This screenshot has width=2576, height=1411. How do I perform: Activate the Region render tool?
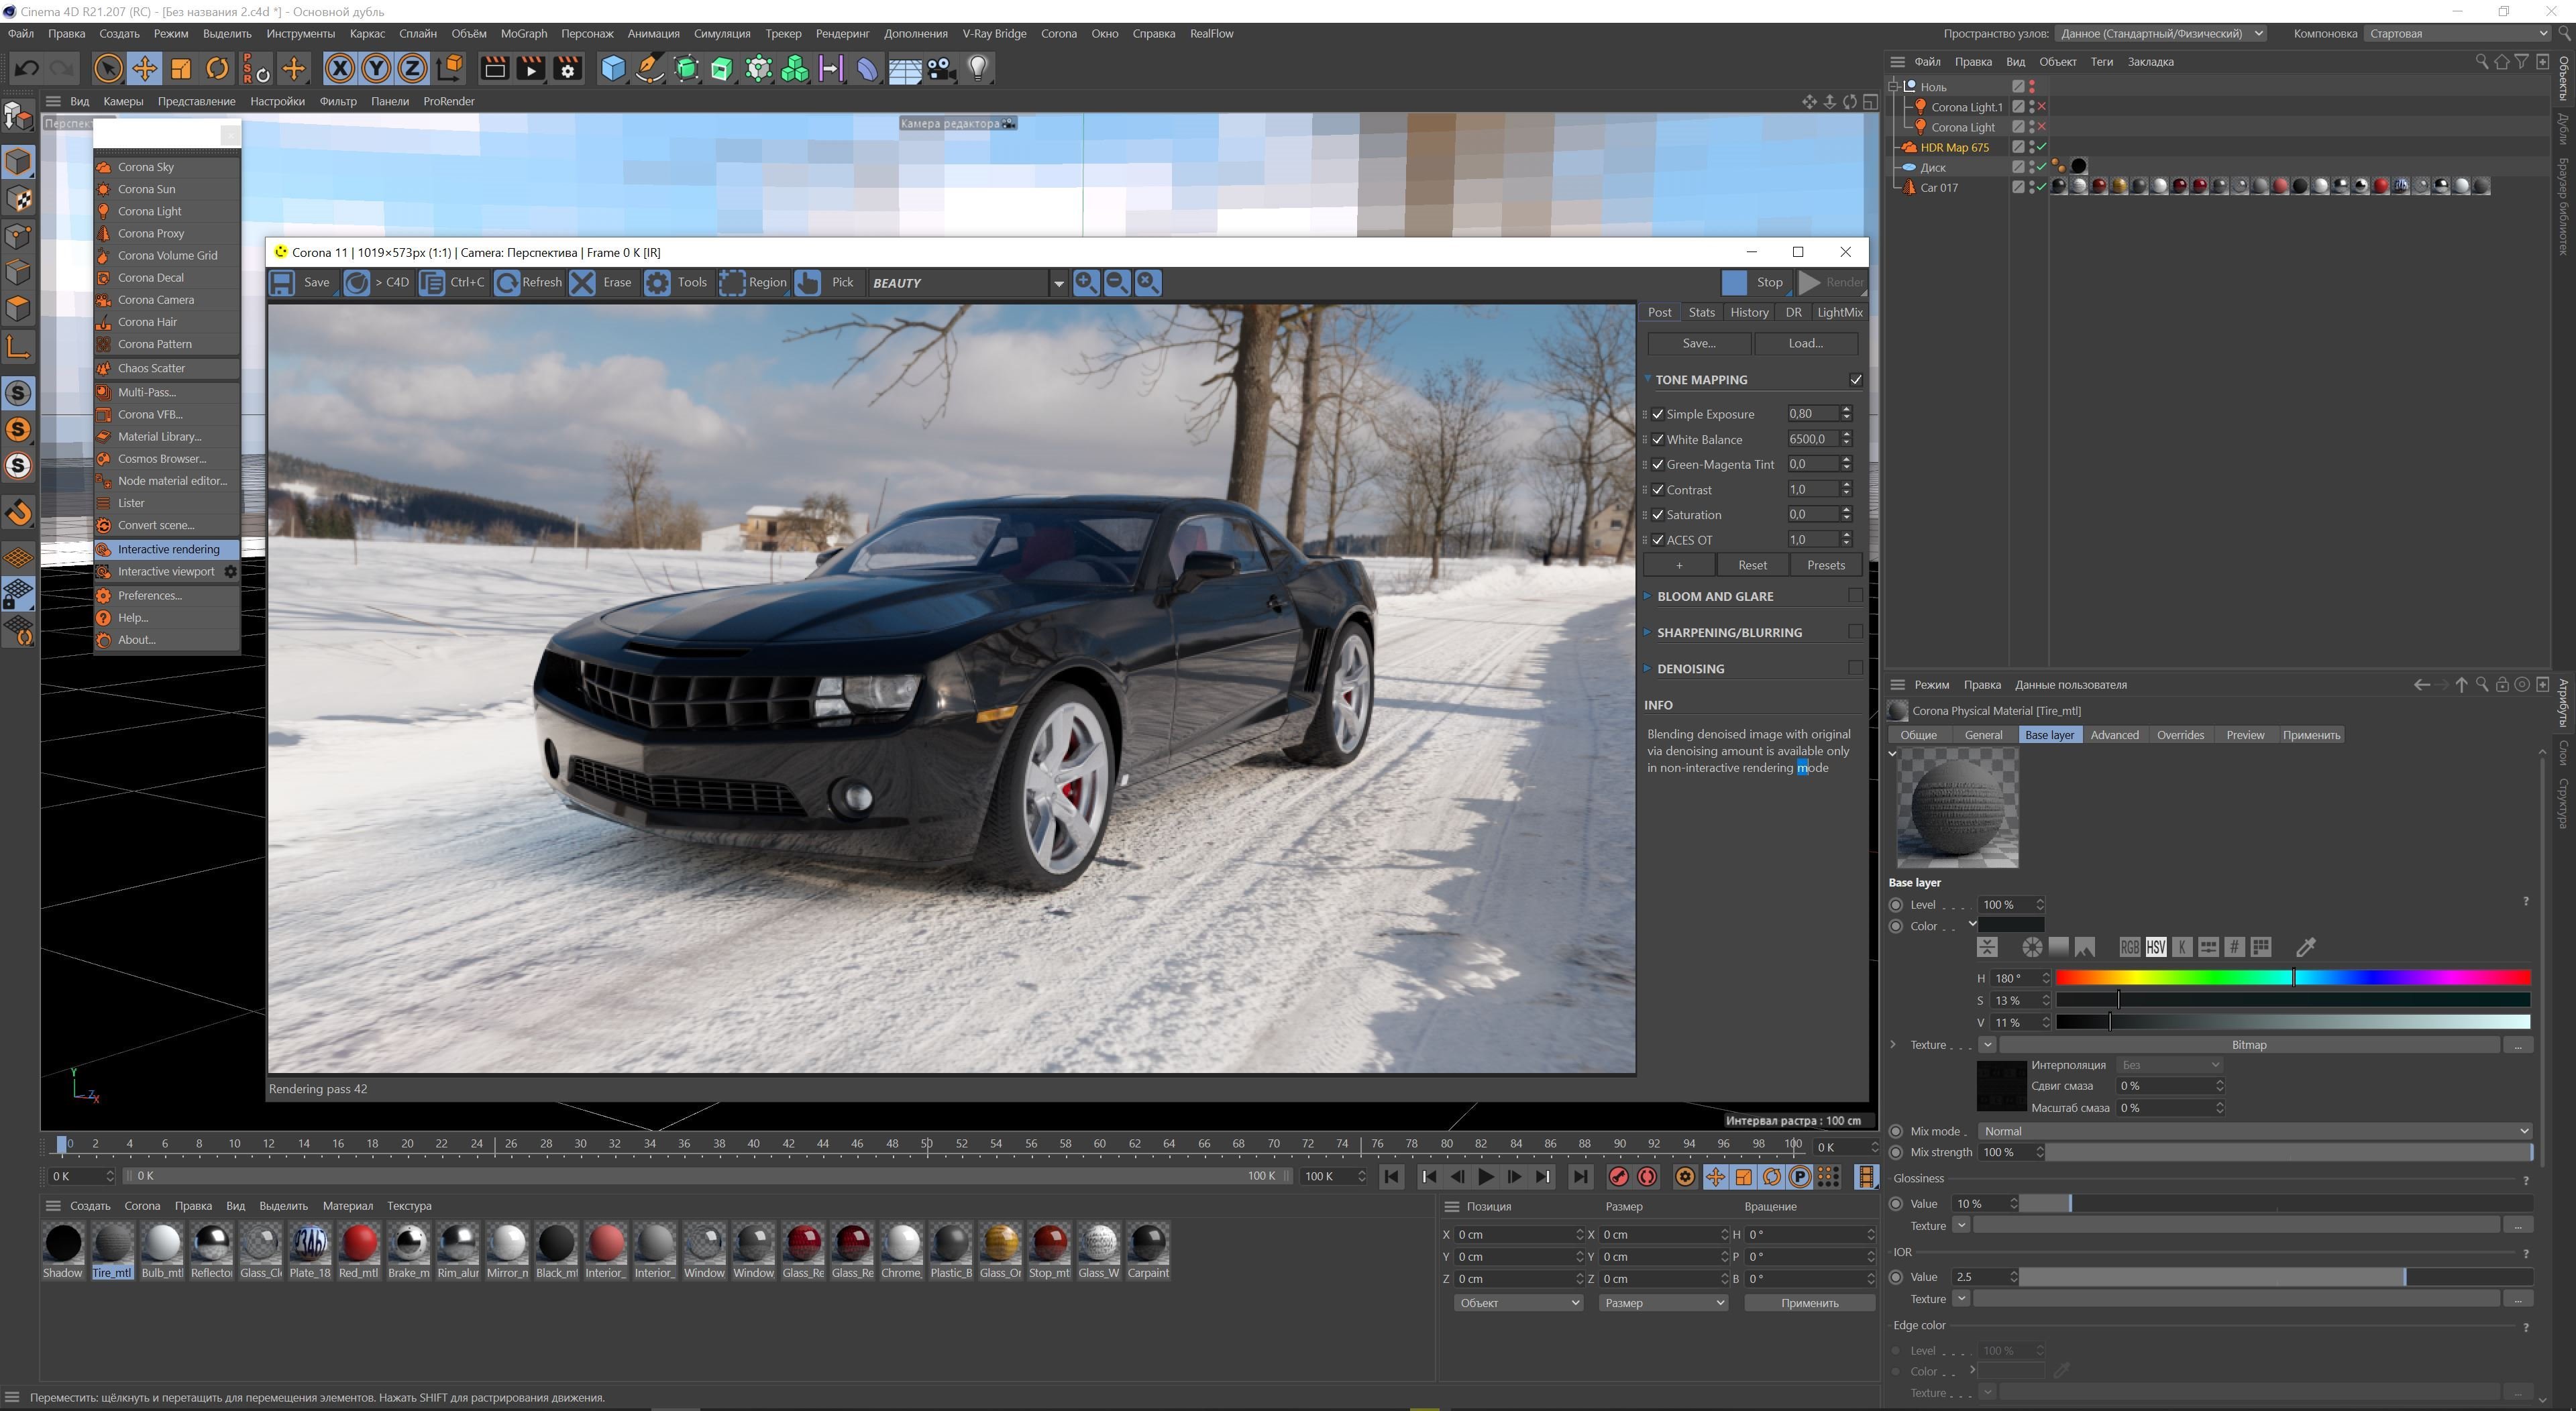(733, 282)
